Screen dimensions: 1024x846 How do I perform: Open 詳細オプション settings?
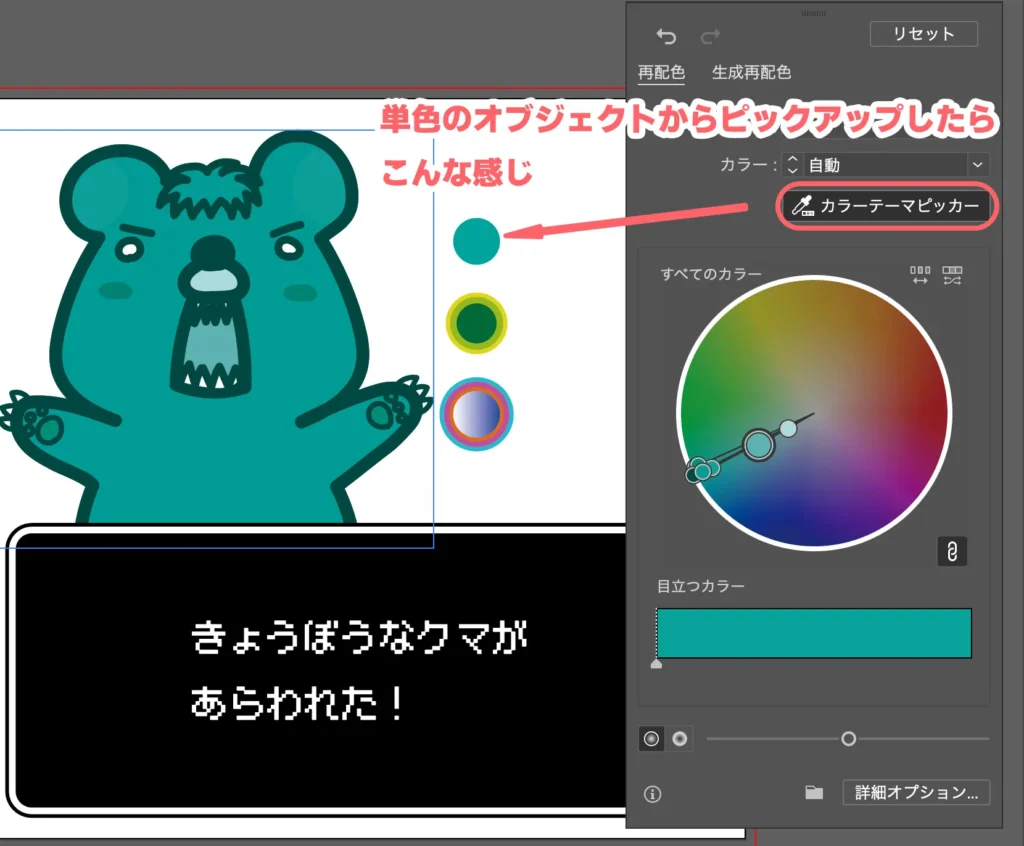[x=916, y=792]
